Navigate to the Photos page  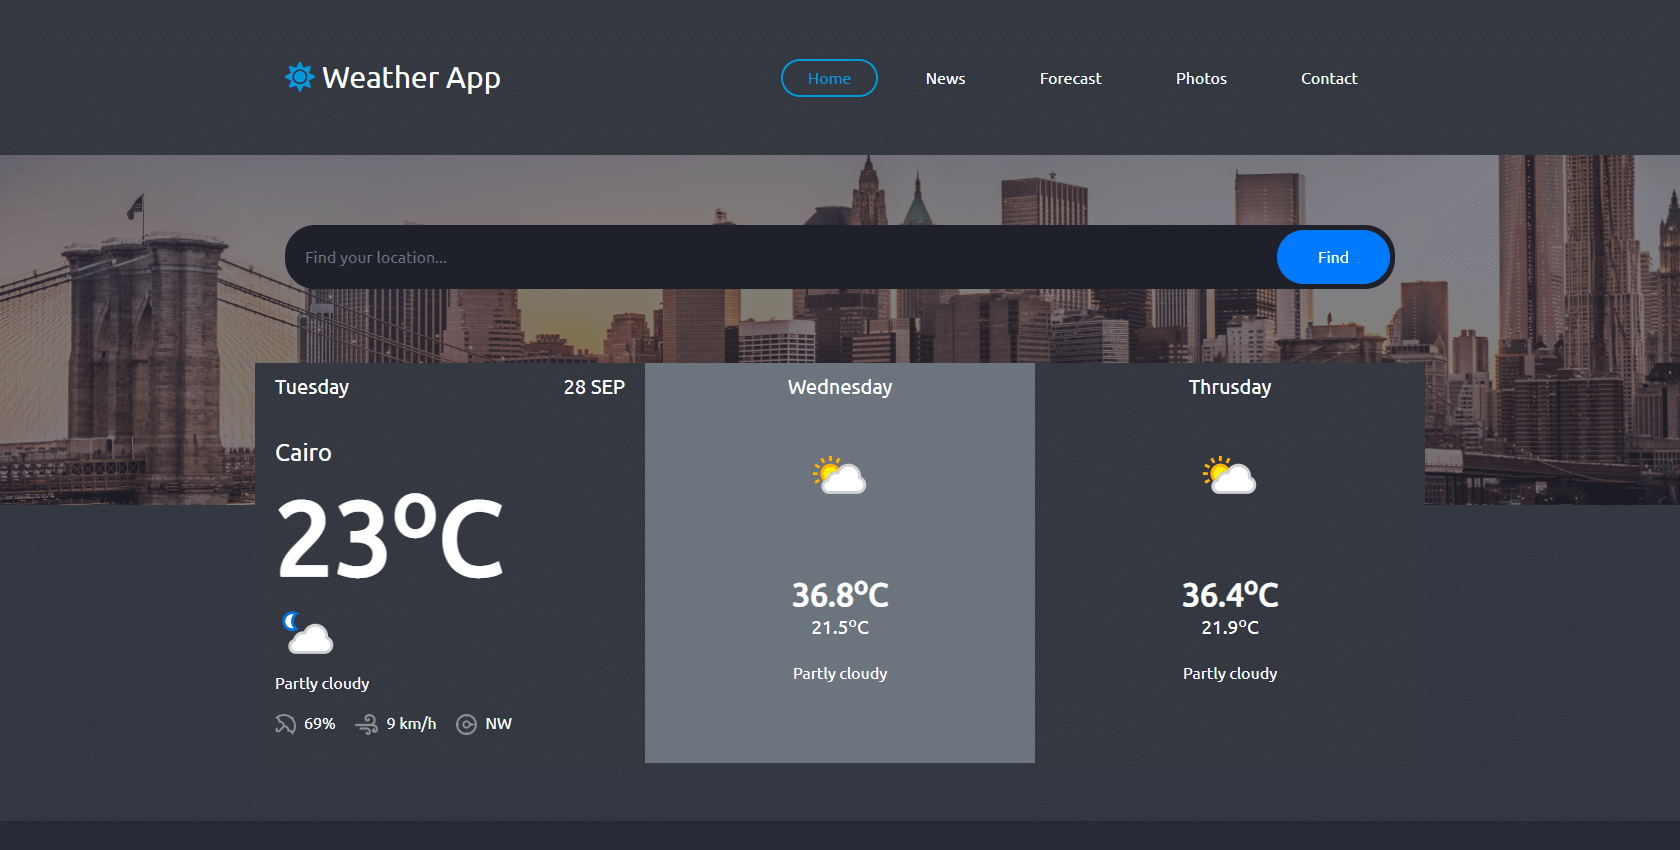[1201, 78]
